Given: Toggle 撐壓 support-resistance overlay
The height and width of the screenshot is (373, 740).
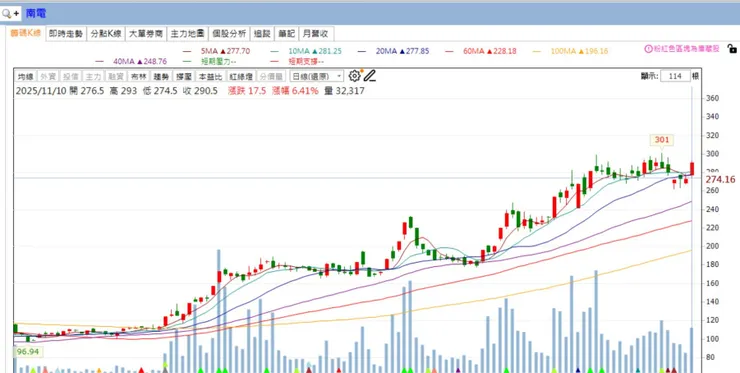Looking at the screenshot, I should coord(184,76).
